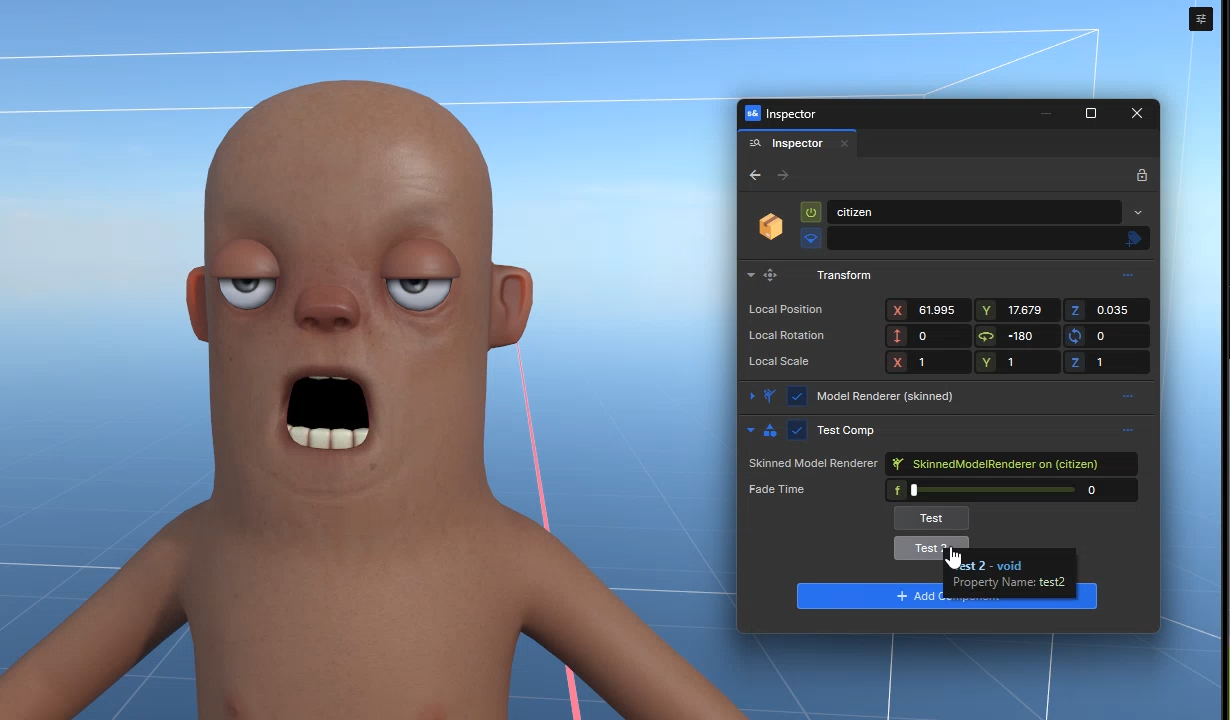Open the dropdown arrow beside citizen name
Screen dimensions: 1230x720
click(x=1137, y=212)
